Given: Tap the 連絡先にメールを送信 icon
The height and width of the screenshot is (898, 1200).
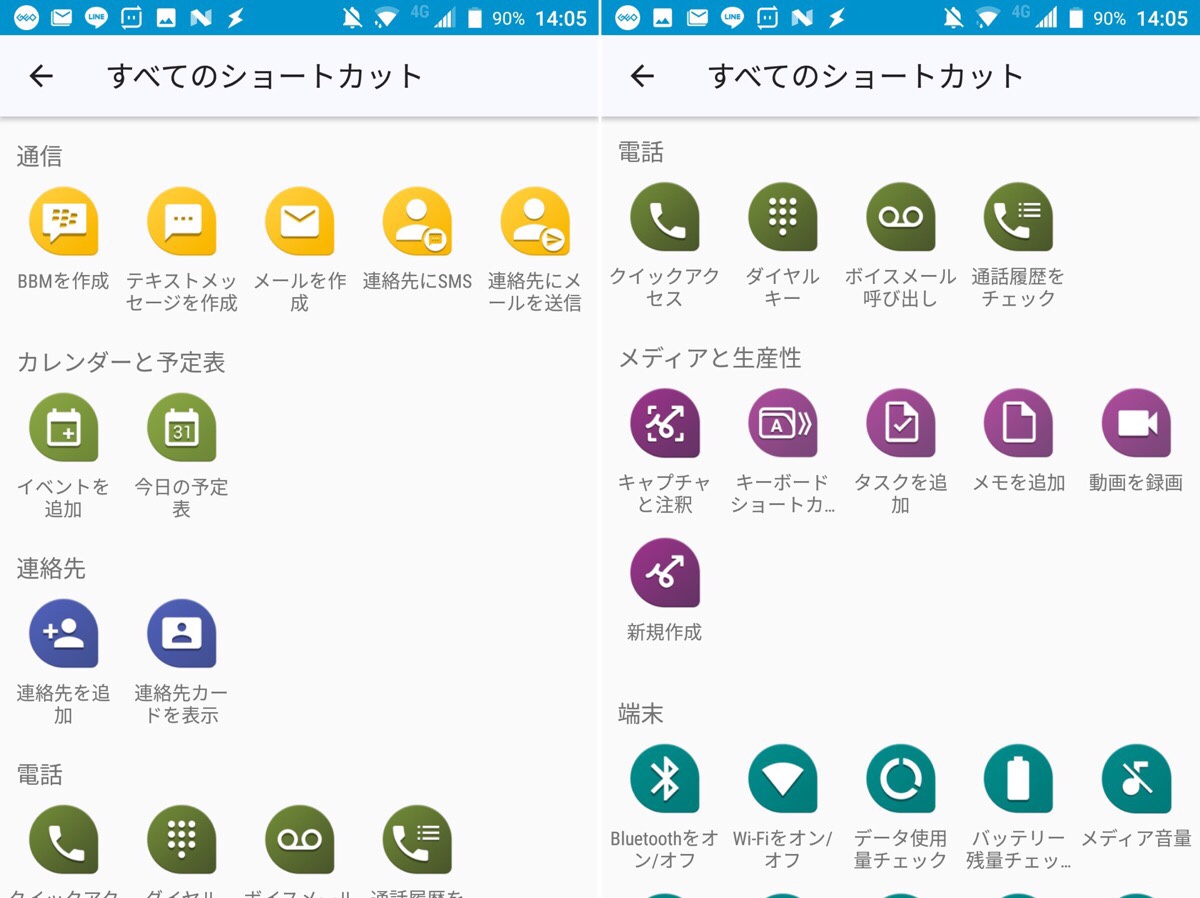Looking at the screenshot, I should (535, 222).
